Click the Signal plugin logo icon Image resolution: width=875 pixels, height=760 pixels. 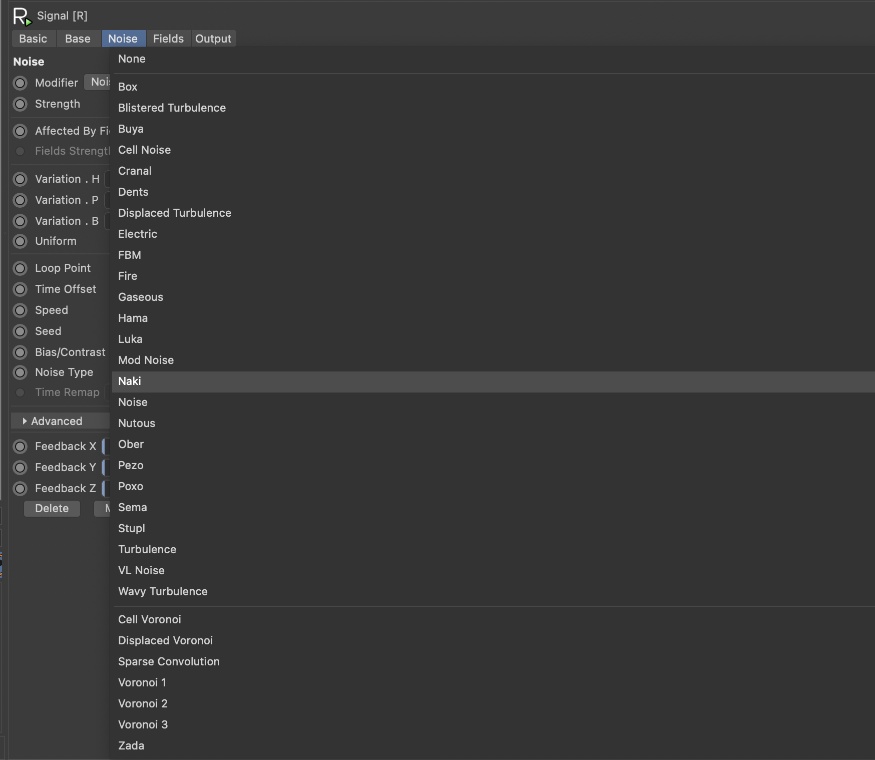(21, 16)
